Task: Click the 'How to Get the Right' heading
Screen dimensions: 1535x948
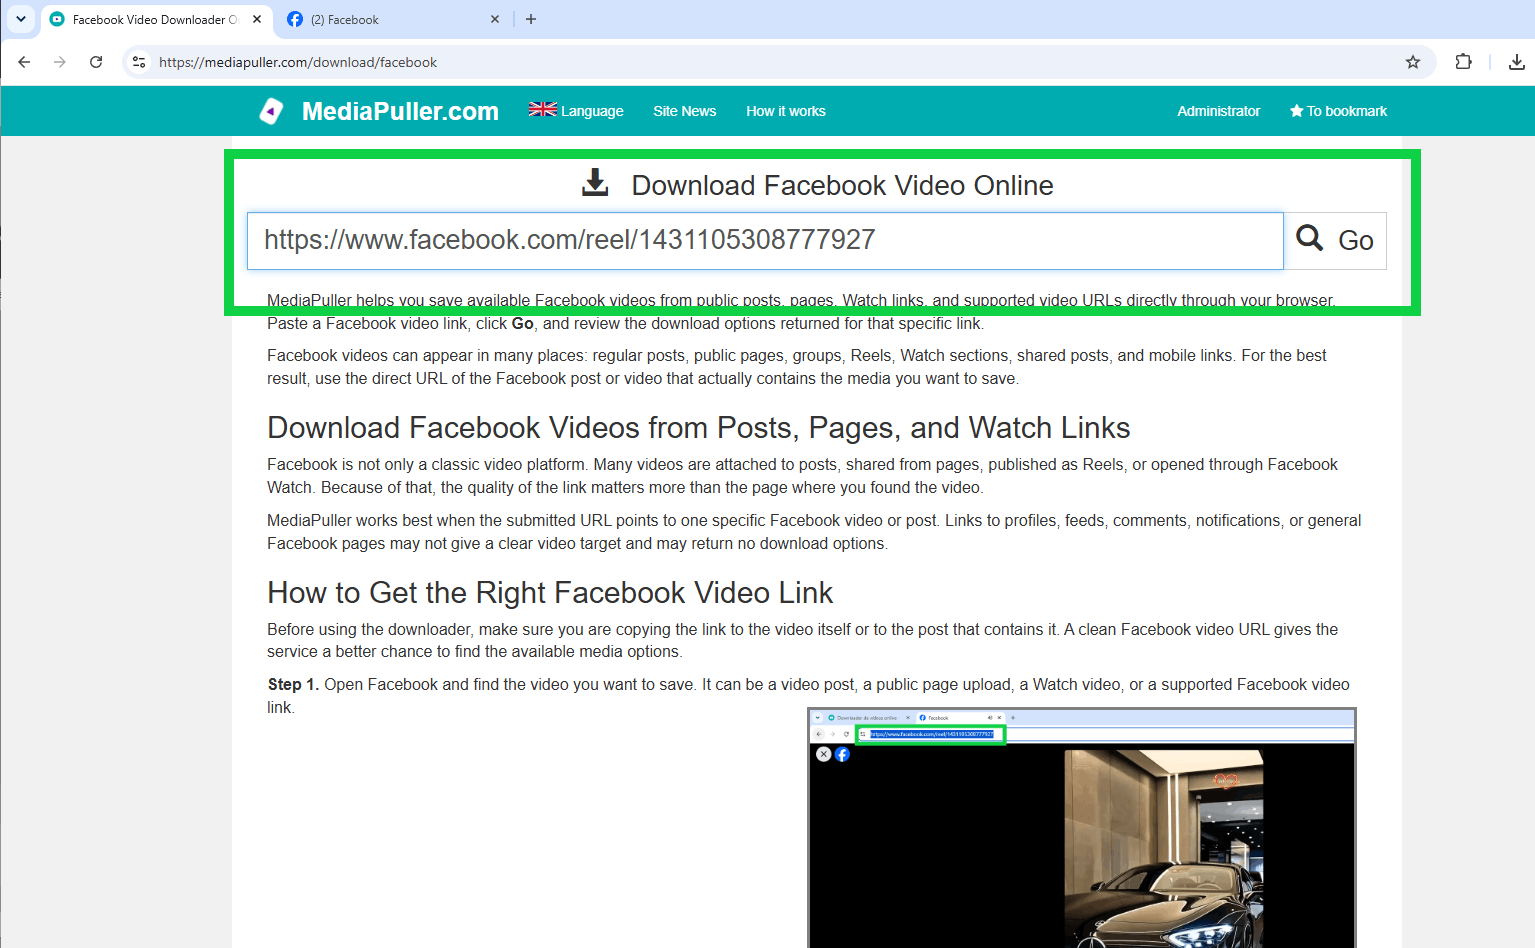Action: pyautogui.click(x=550, y=592)
